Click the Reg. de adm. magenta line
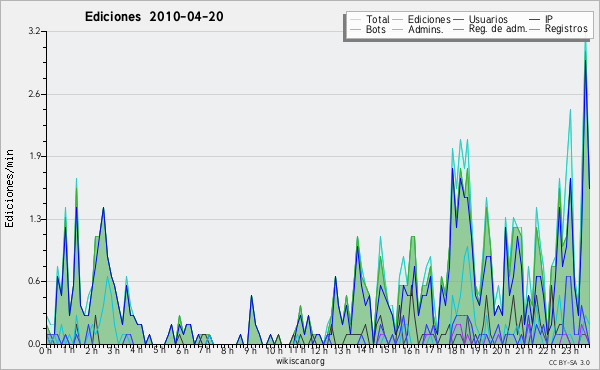Screen dimensions: 600x370 [x=459, y=29]
